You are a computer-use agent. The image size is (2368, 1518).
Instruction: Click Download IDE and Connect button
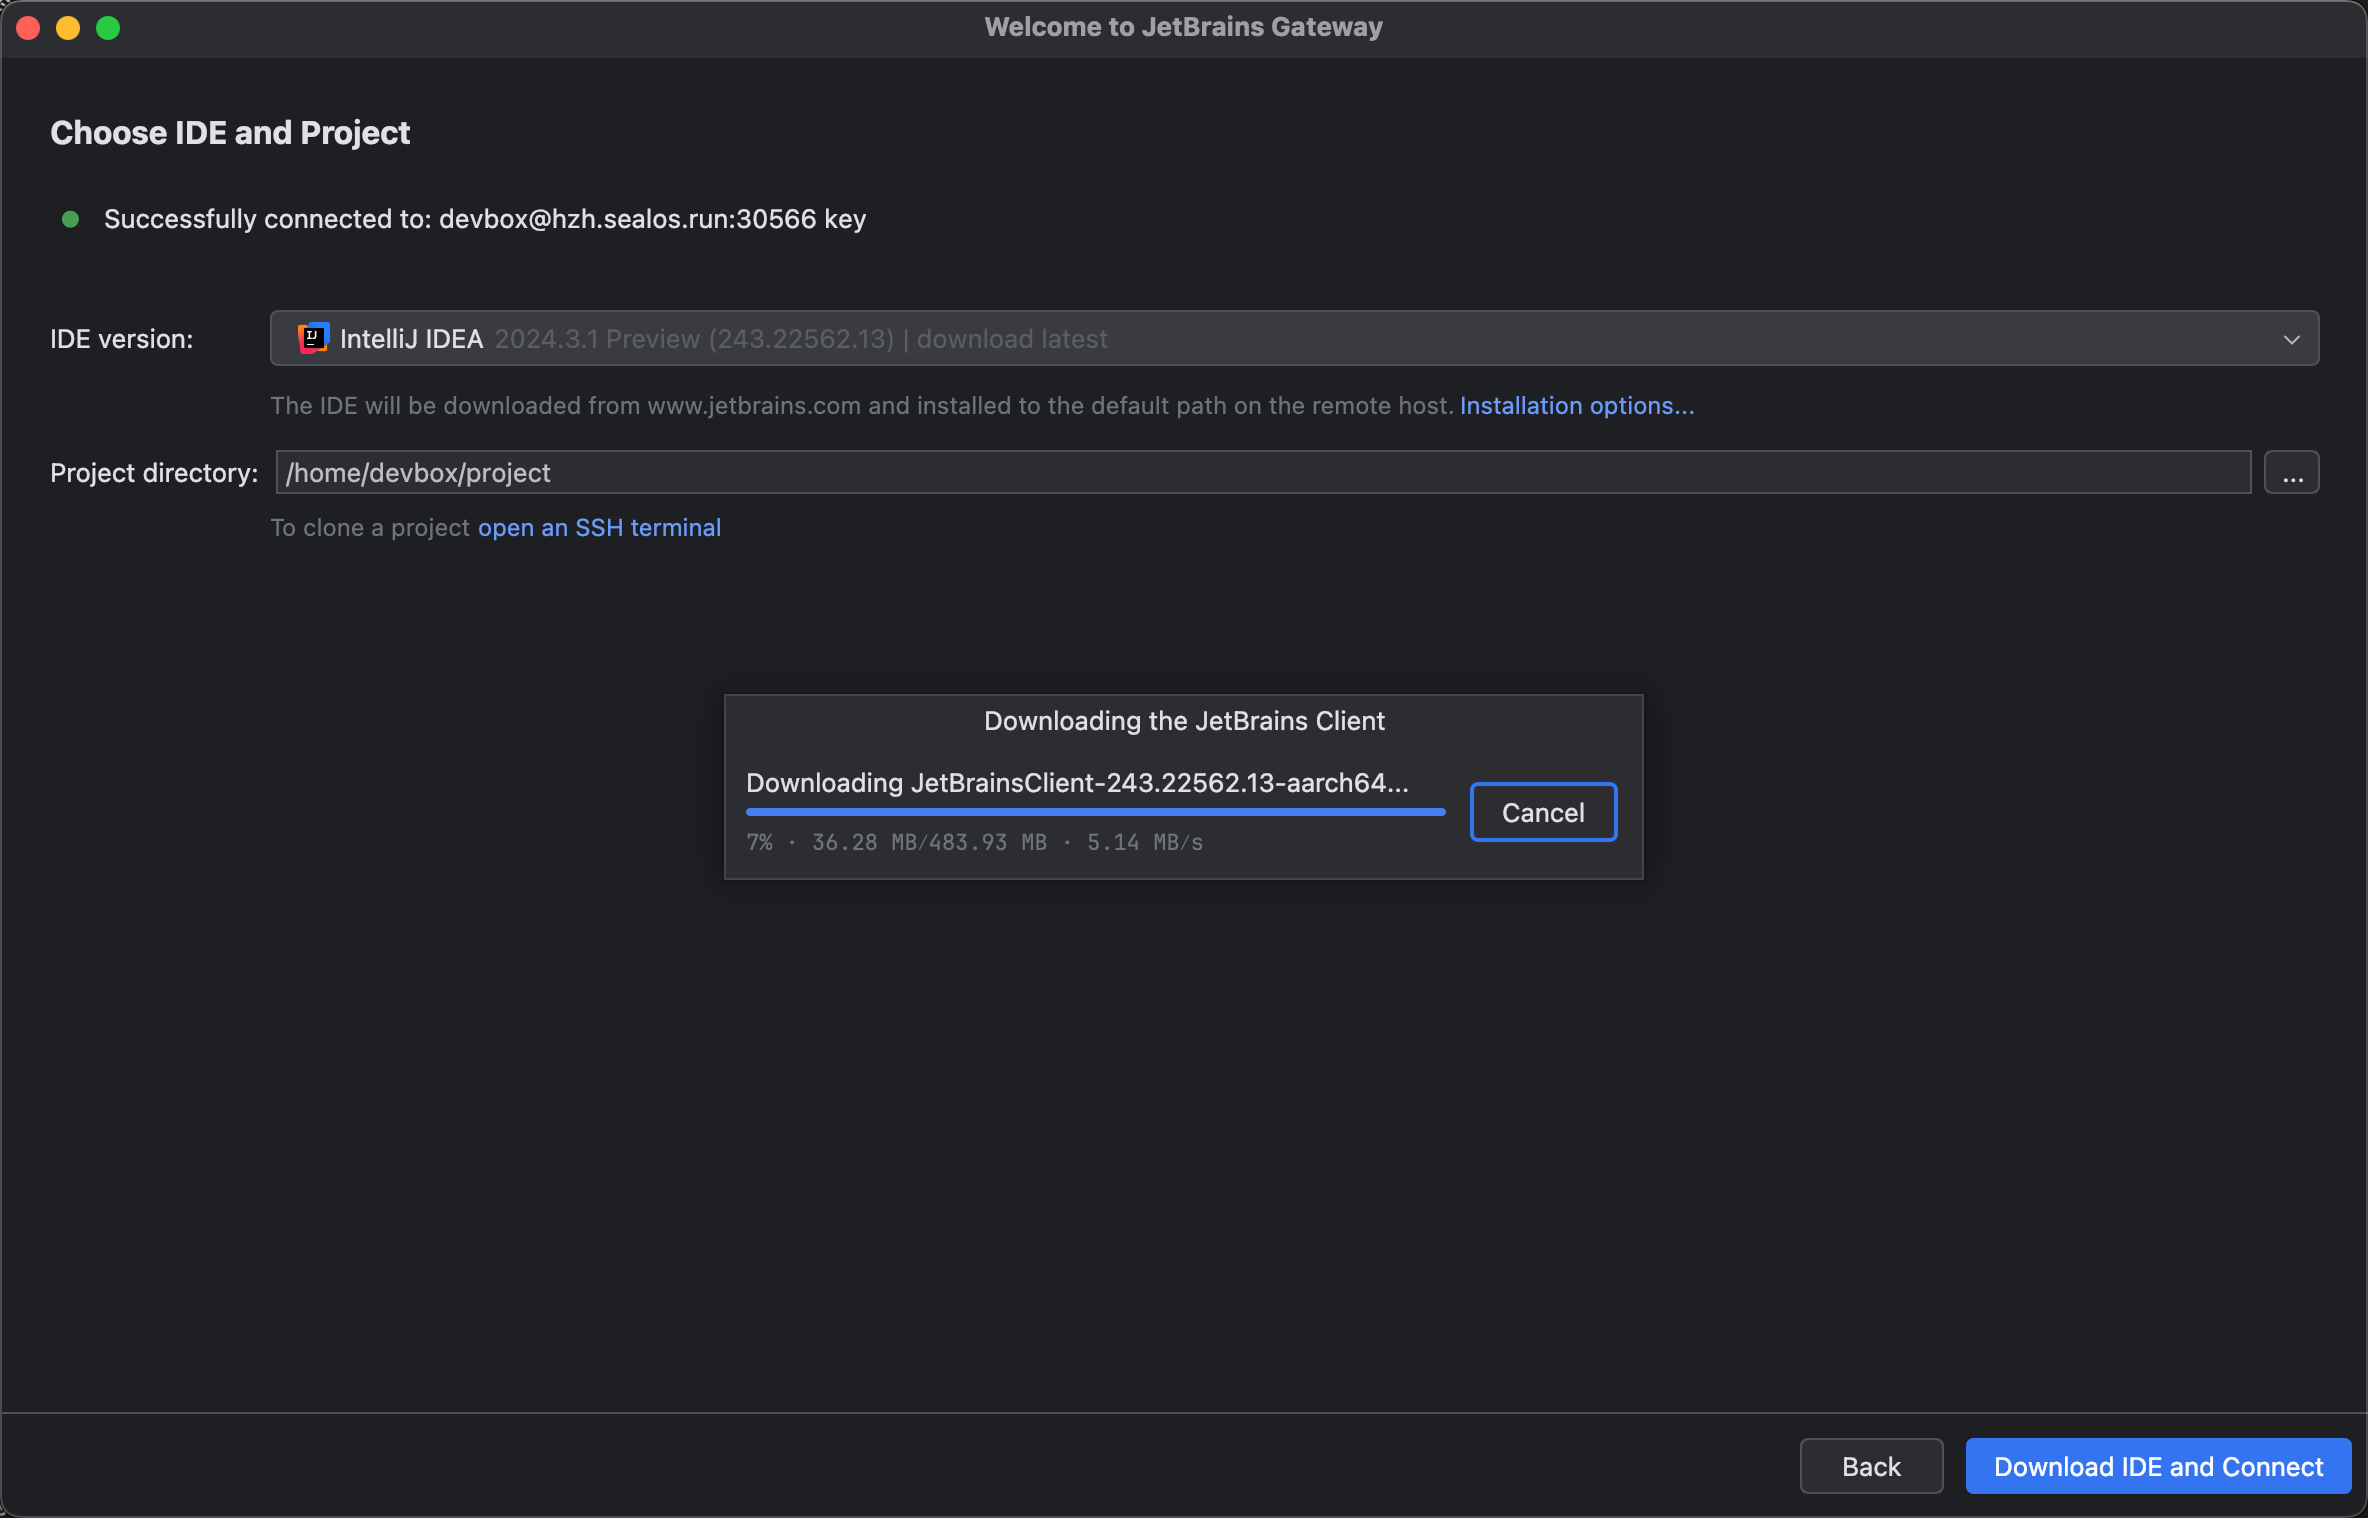tap(2158, 1466)
